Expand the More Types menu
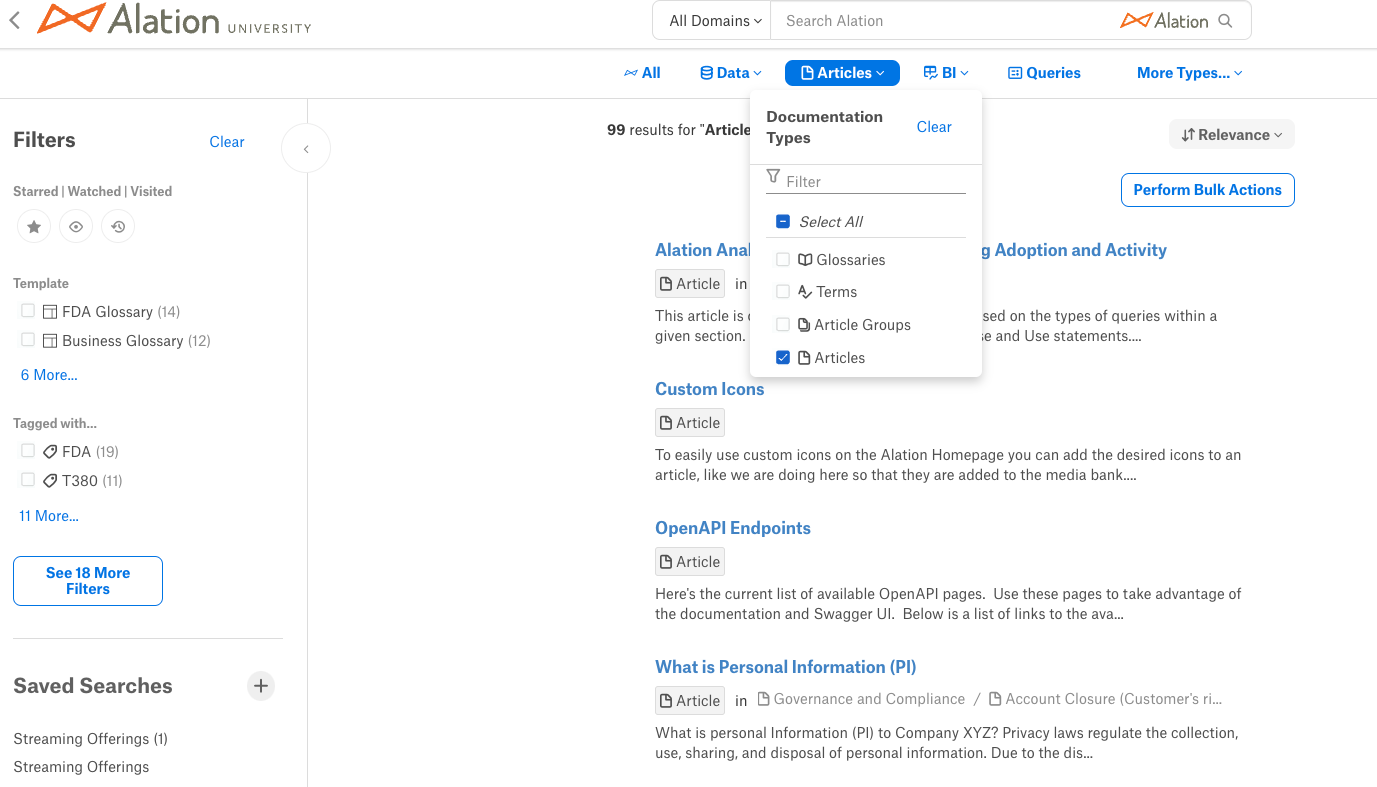Viewport: 1377px width, 787px height. 1189,73
